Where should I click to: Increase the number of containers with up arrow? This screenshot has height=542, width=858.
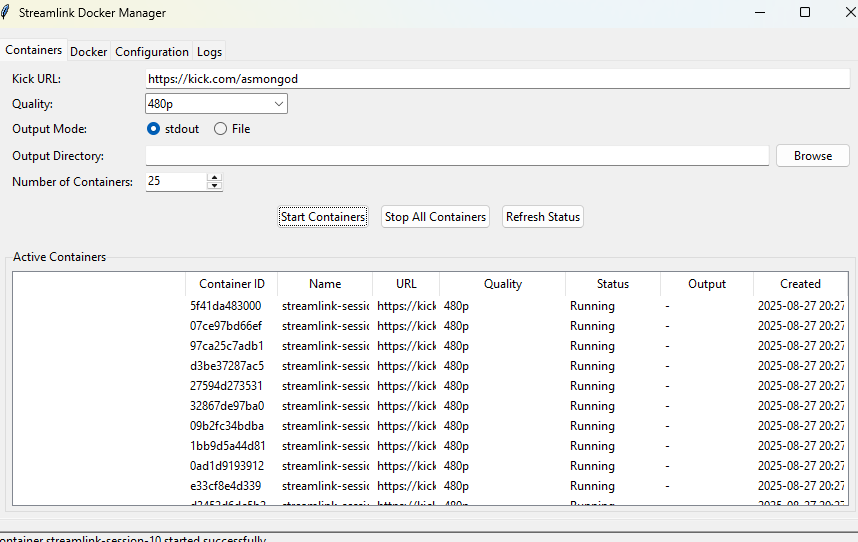coord(214,177)
